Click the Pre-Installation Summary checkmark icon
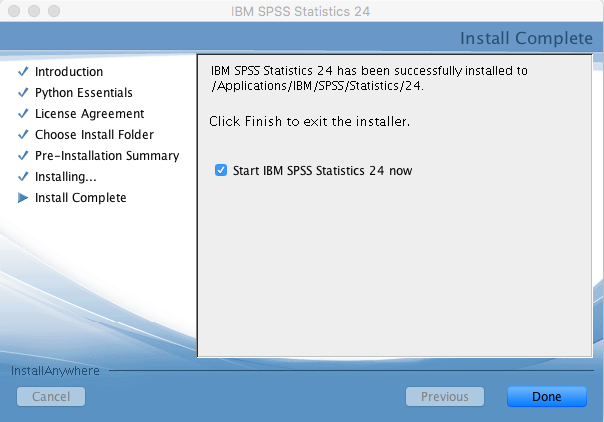Viewport: 604px width, 422px height. pyautogui.click(x=23, y=155)
